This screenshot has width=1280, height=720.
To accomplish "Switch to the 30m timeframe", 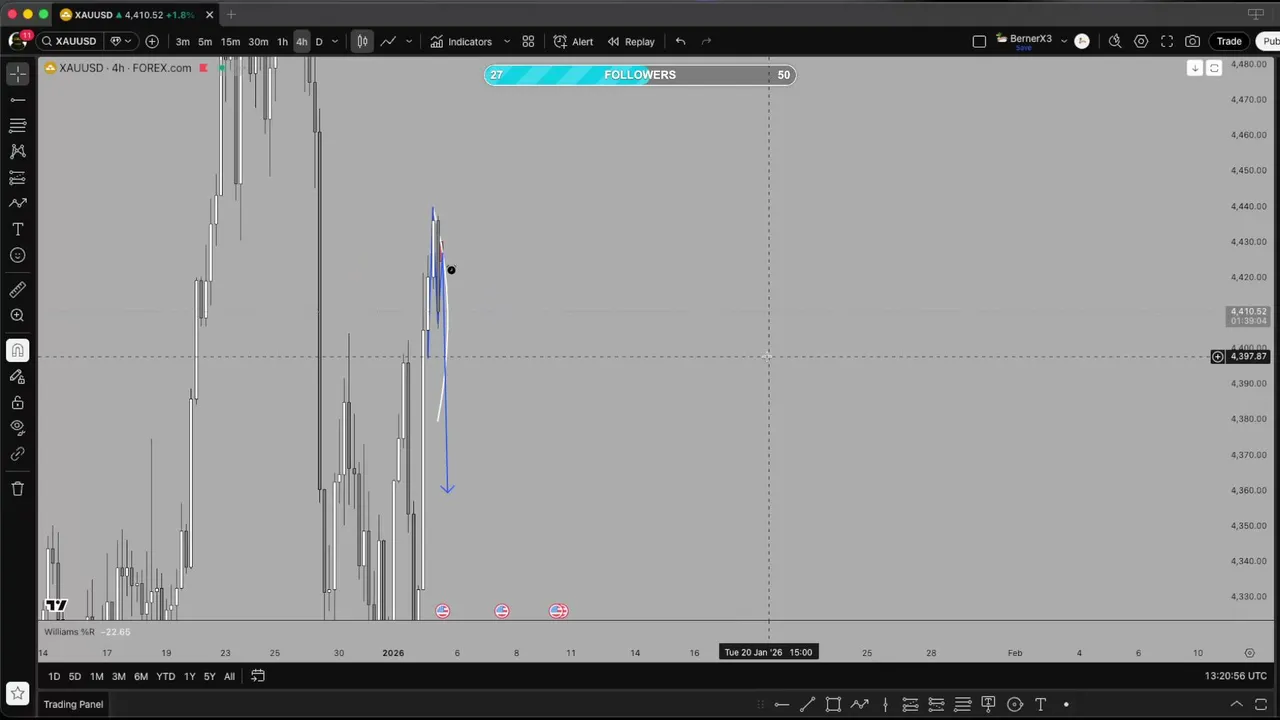I will (x=258, y=41).
